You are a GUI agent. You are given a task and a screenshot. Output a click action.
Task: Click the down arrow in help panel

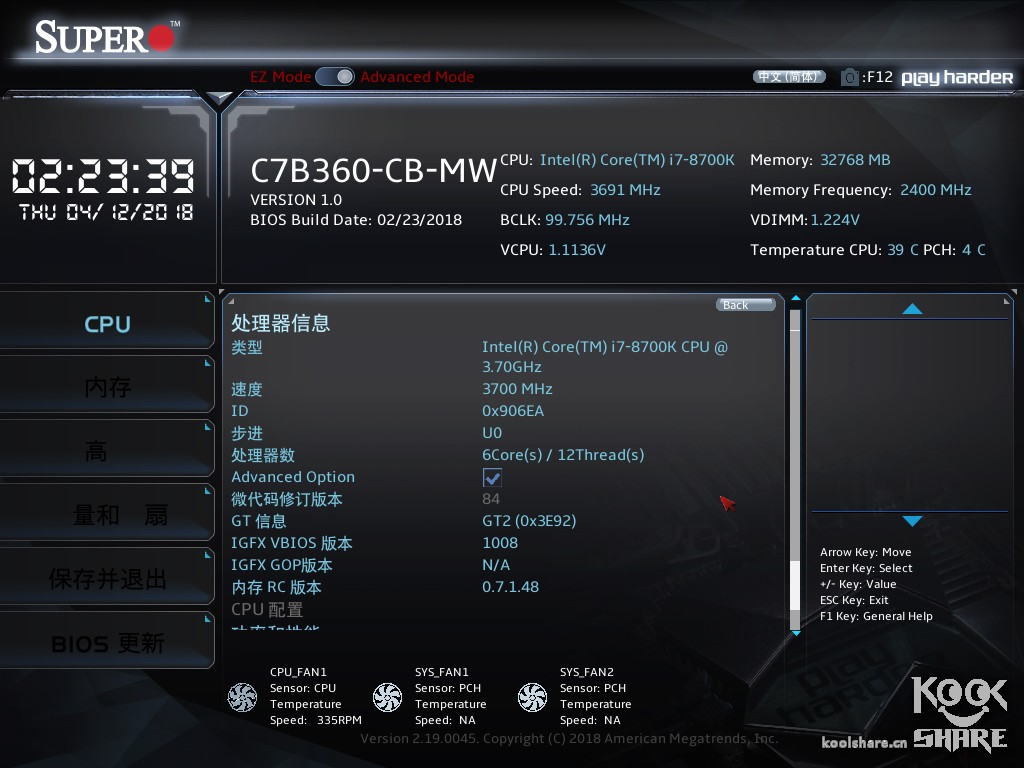tap(912, 520)
